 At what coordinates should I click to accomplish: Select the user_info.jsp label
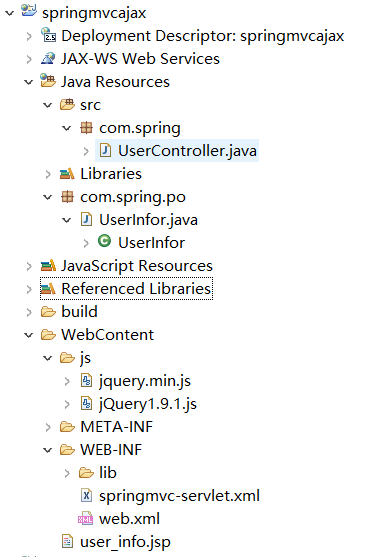point(125,542)
